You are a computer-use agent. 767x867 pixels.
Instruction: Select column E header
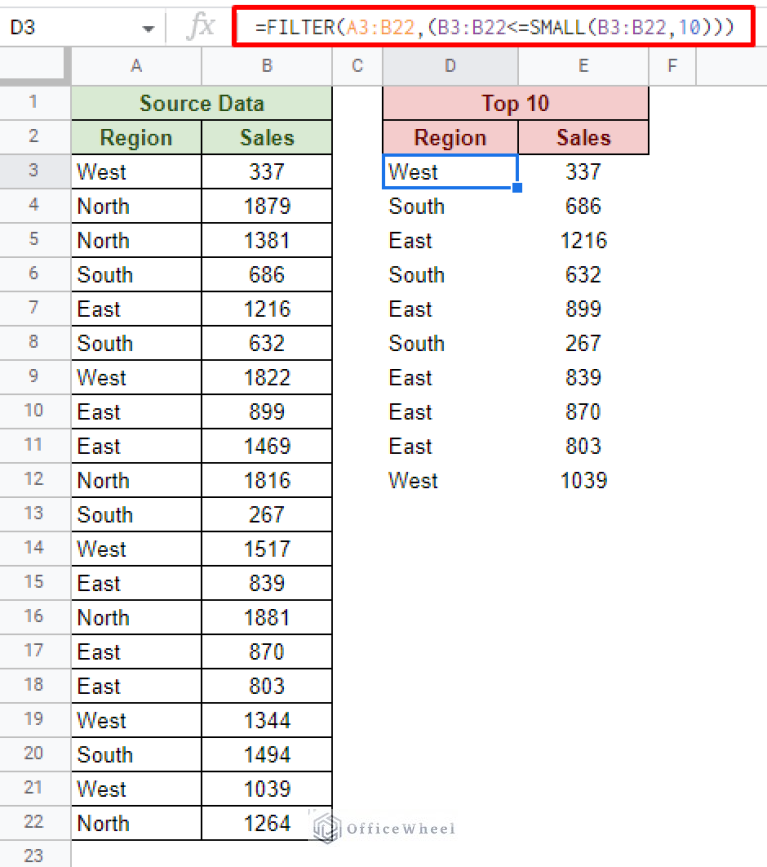pos(583,66)
